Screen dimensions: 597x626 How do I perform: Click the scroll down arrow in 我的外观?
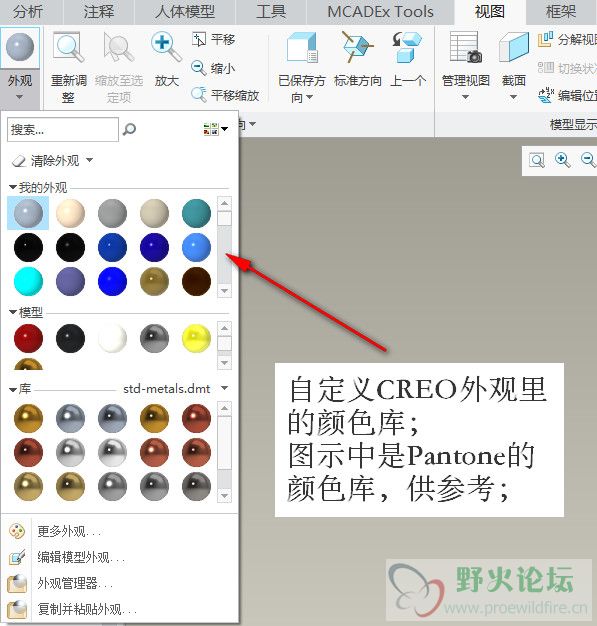[x=224, y=291]
